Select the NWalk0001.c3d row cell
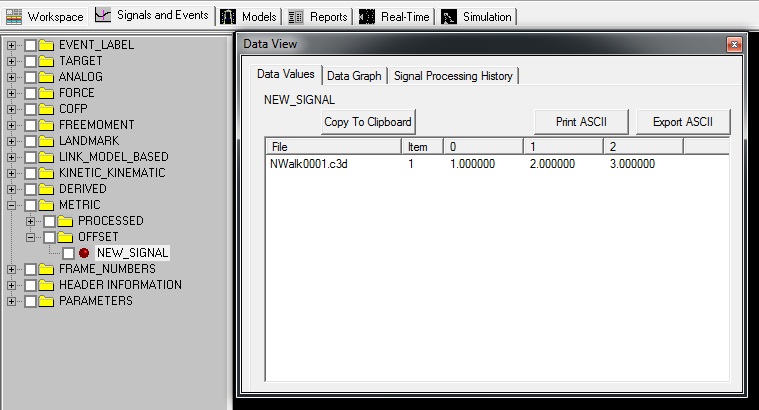 click(x=309, y=164)
